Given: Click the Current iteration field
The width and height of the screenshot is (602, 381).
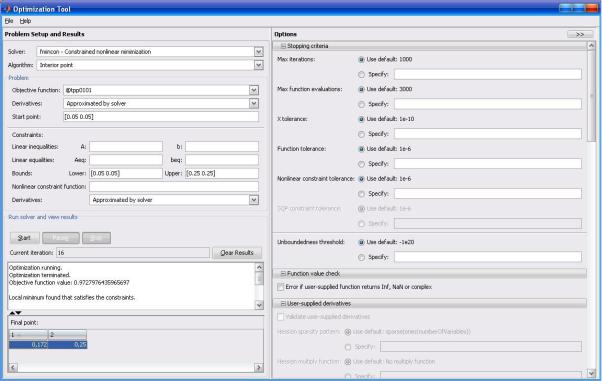Looking at the screenshot, I should click(133, 253).
